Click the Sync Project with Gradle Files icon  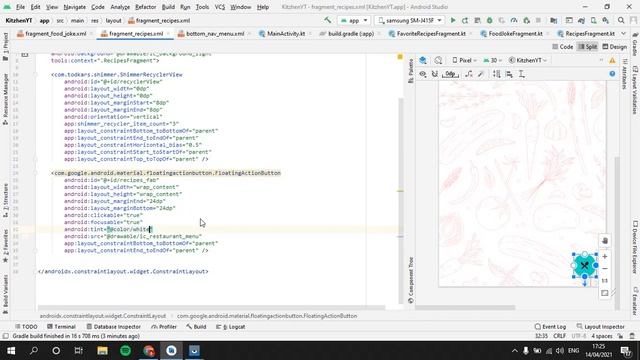[x=581, y=20]
